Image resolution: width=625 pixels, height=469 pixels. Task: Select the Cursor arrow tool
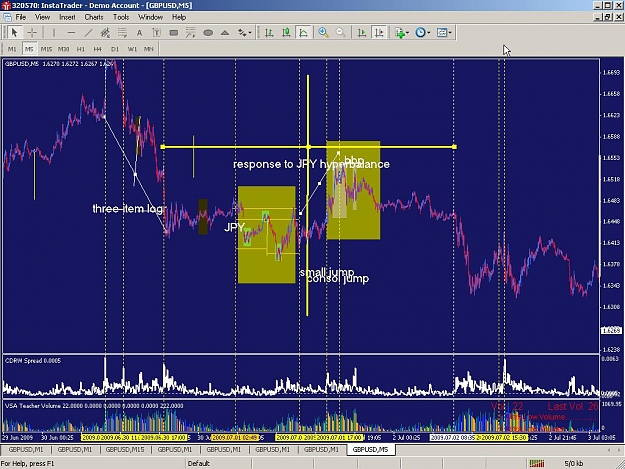click(x=14, y=33)
